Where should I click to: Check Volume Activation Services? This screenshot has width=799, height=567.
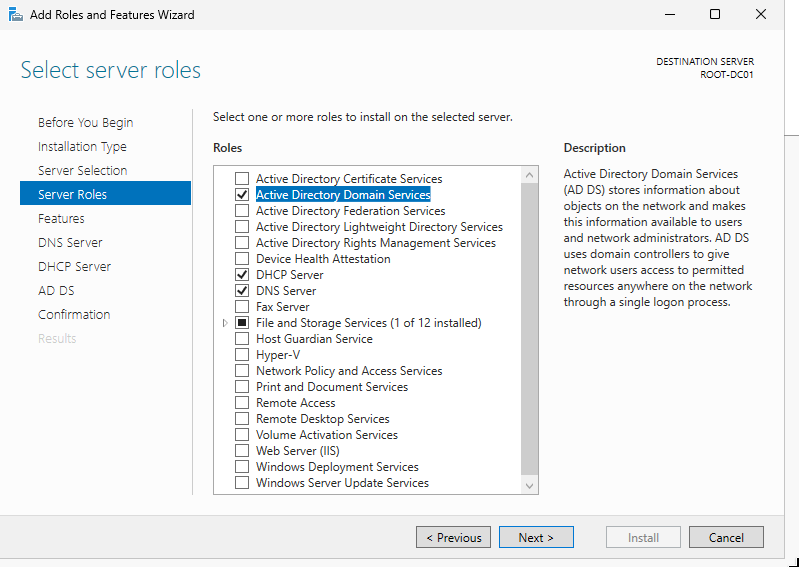242,435
